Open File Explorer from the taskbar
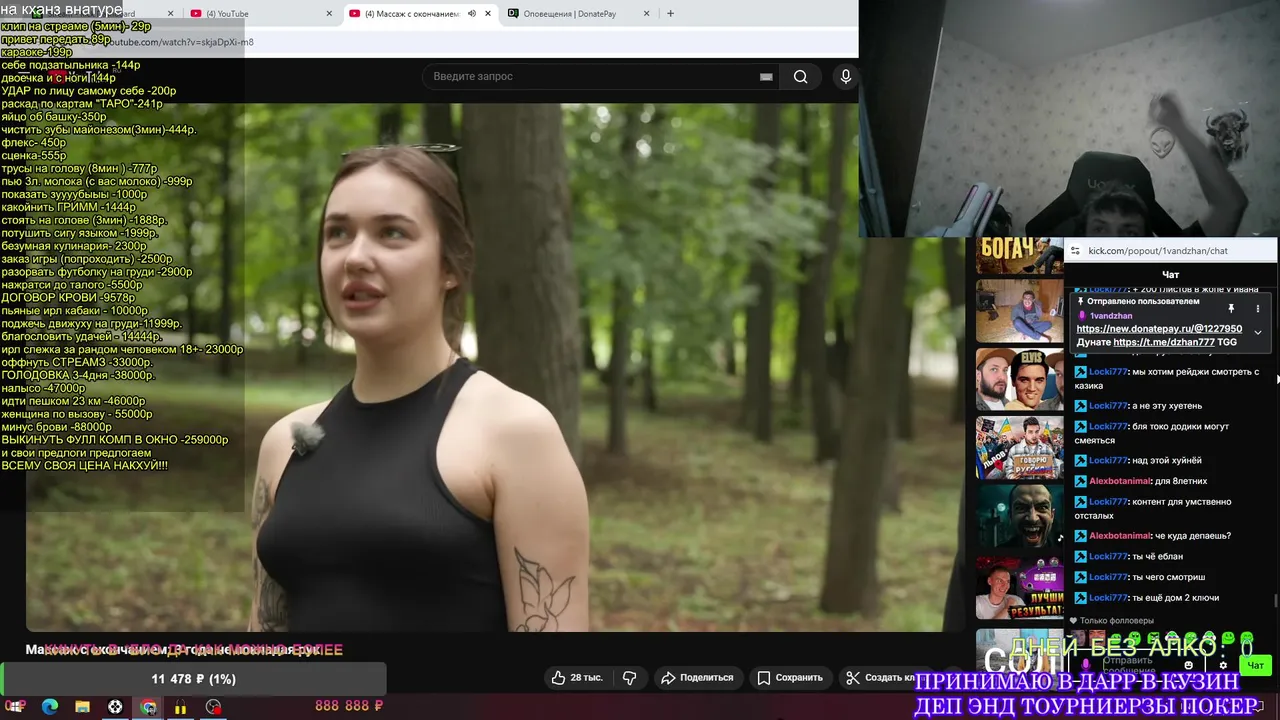Image resolution: width=1280 pixels, height=720 pixels. tap(82, 707)
